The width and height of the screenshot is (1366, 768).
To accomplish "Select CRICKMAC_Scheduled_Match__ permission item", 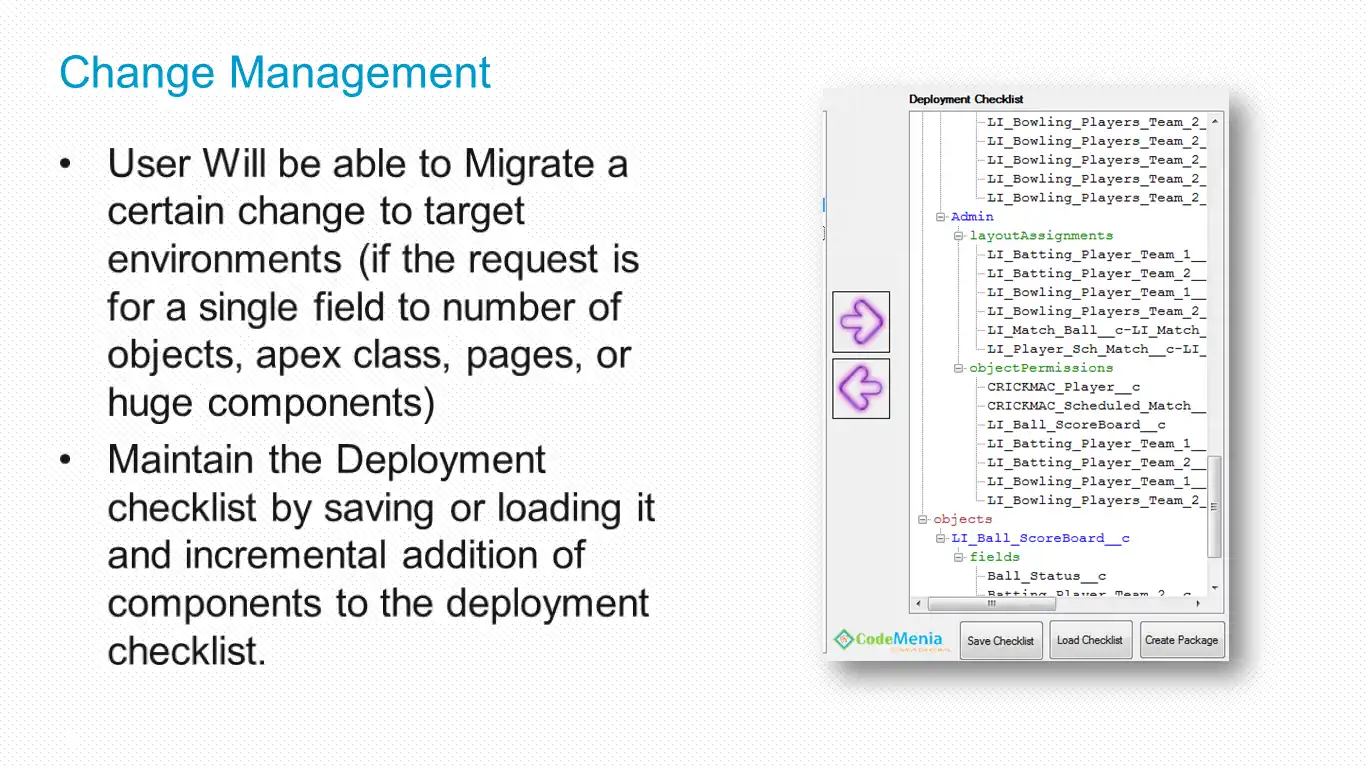I will (x=1096, y=406).
